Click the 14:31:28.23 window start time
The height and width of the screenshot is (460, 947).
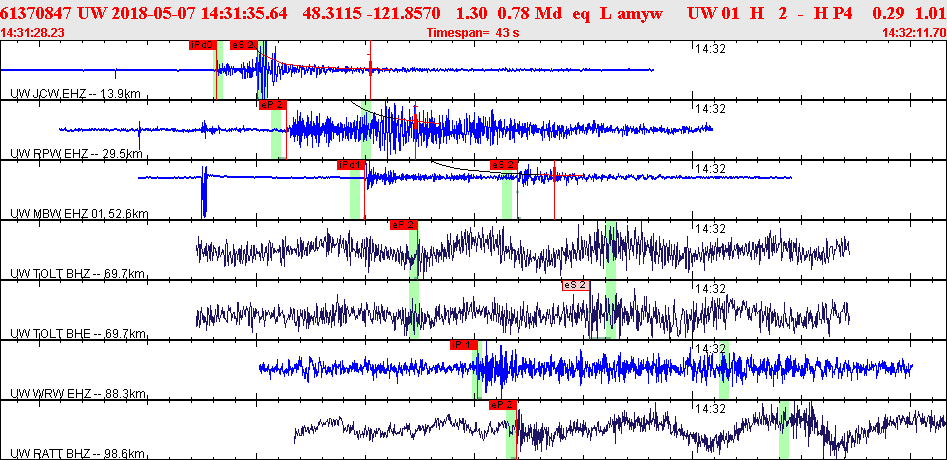(33, 33)
